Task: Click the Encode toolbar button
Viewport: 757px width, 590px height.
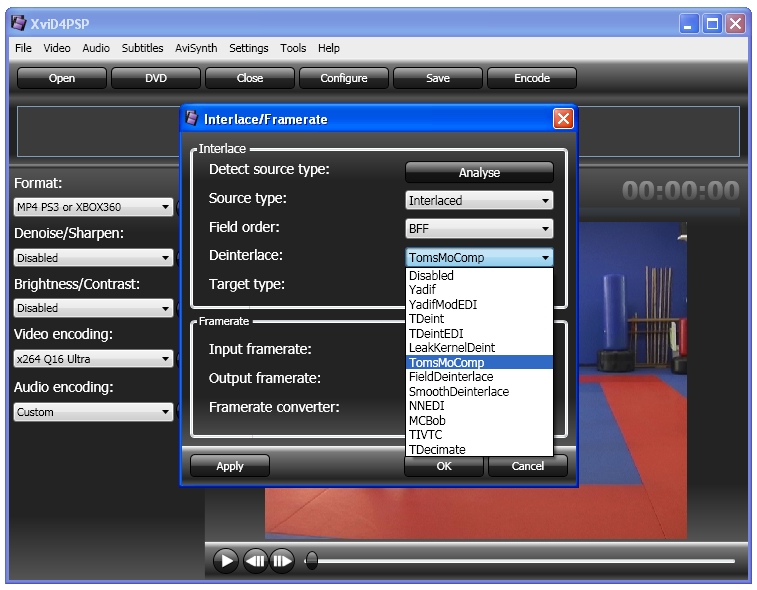Action: click(x=532, y=78)
